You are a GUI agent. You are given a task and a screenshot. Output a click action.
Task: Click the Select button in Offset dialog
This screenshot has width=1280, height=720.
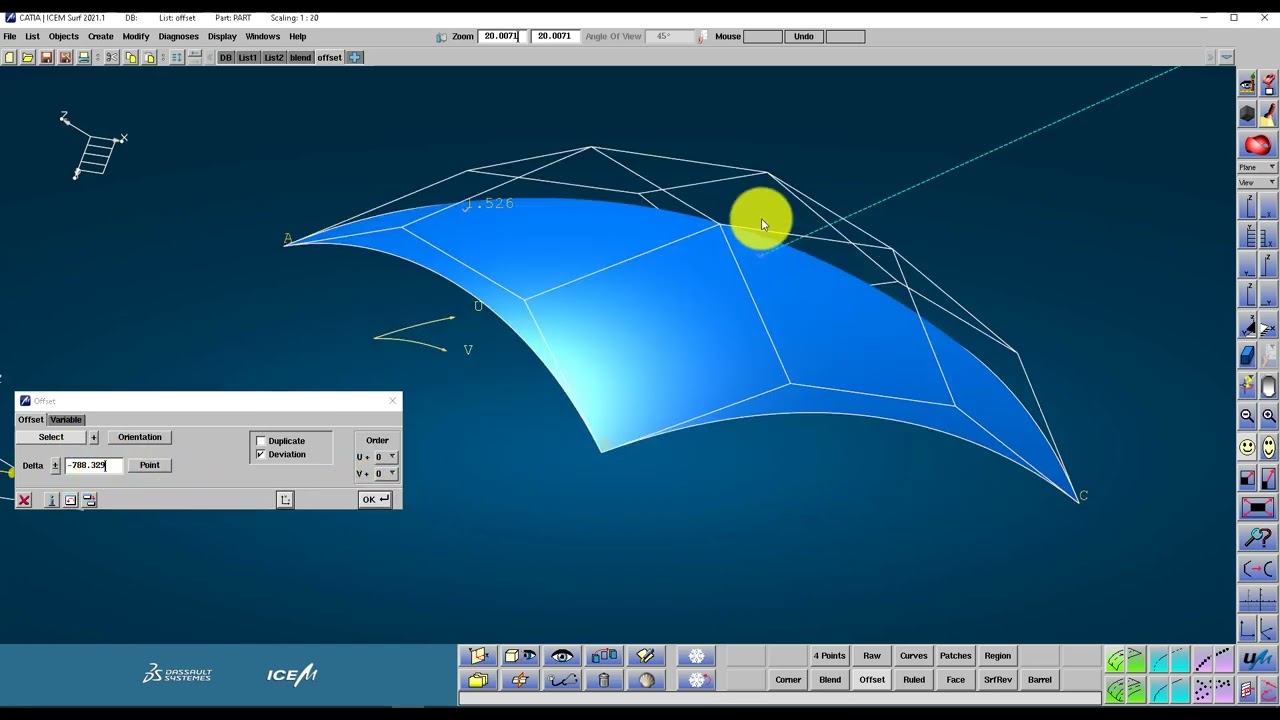tap(51, 437)
